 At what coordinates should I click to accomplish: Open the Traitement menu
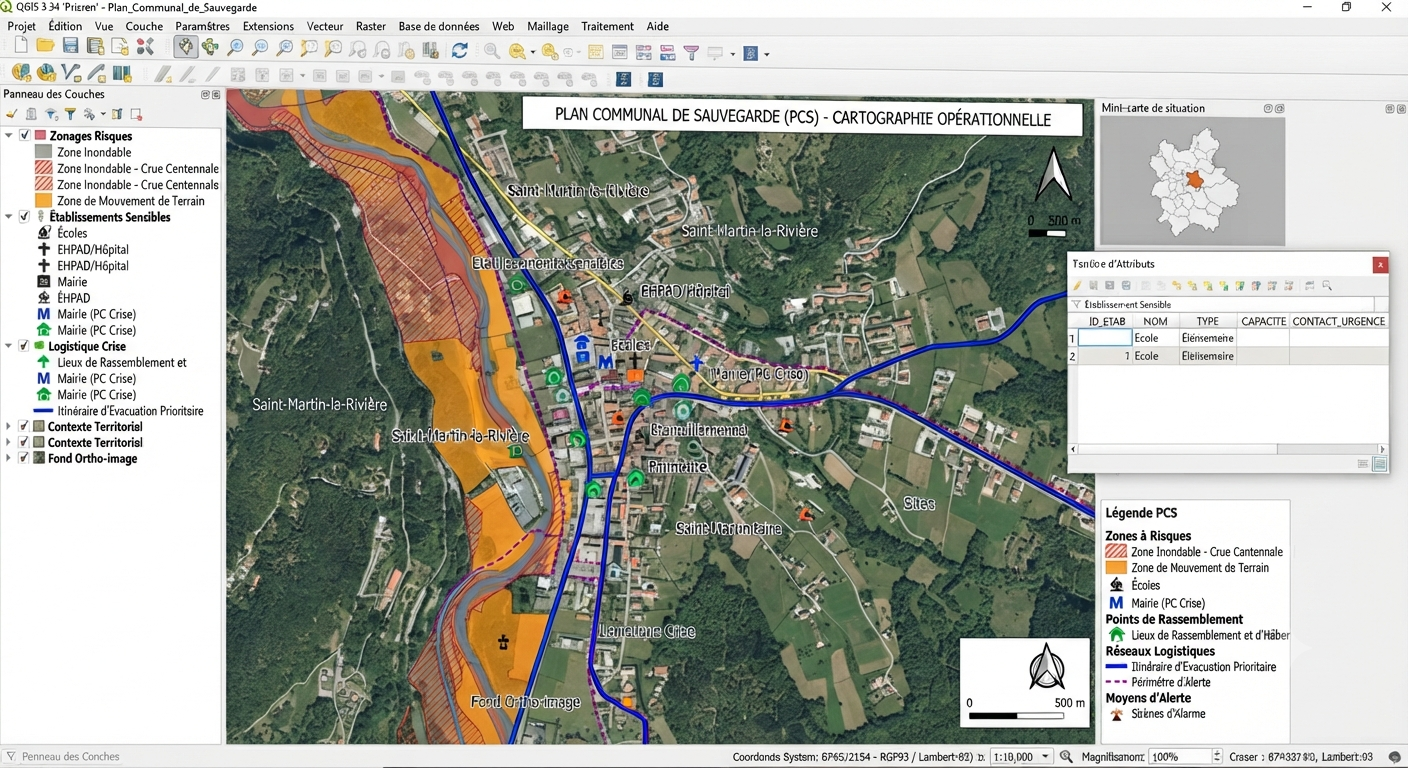[x=607, y=26]
